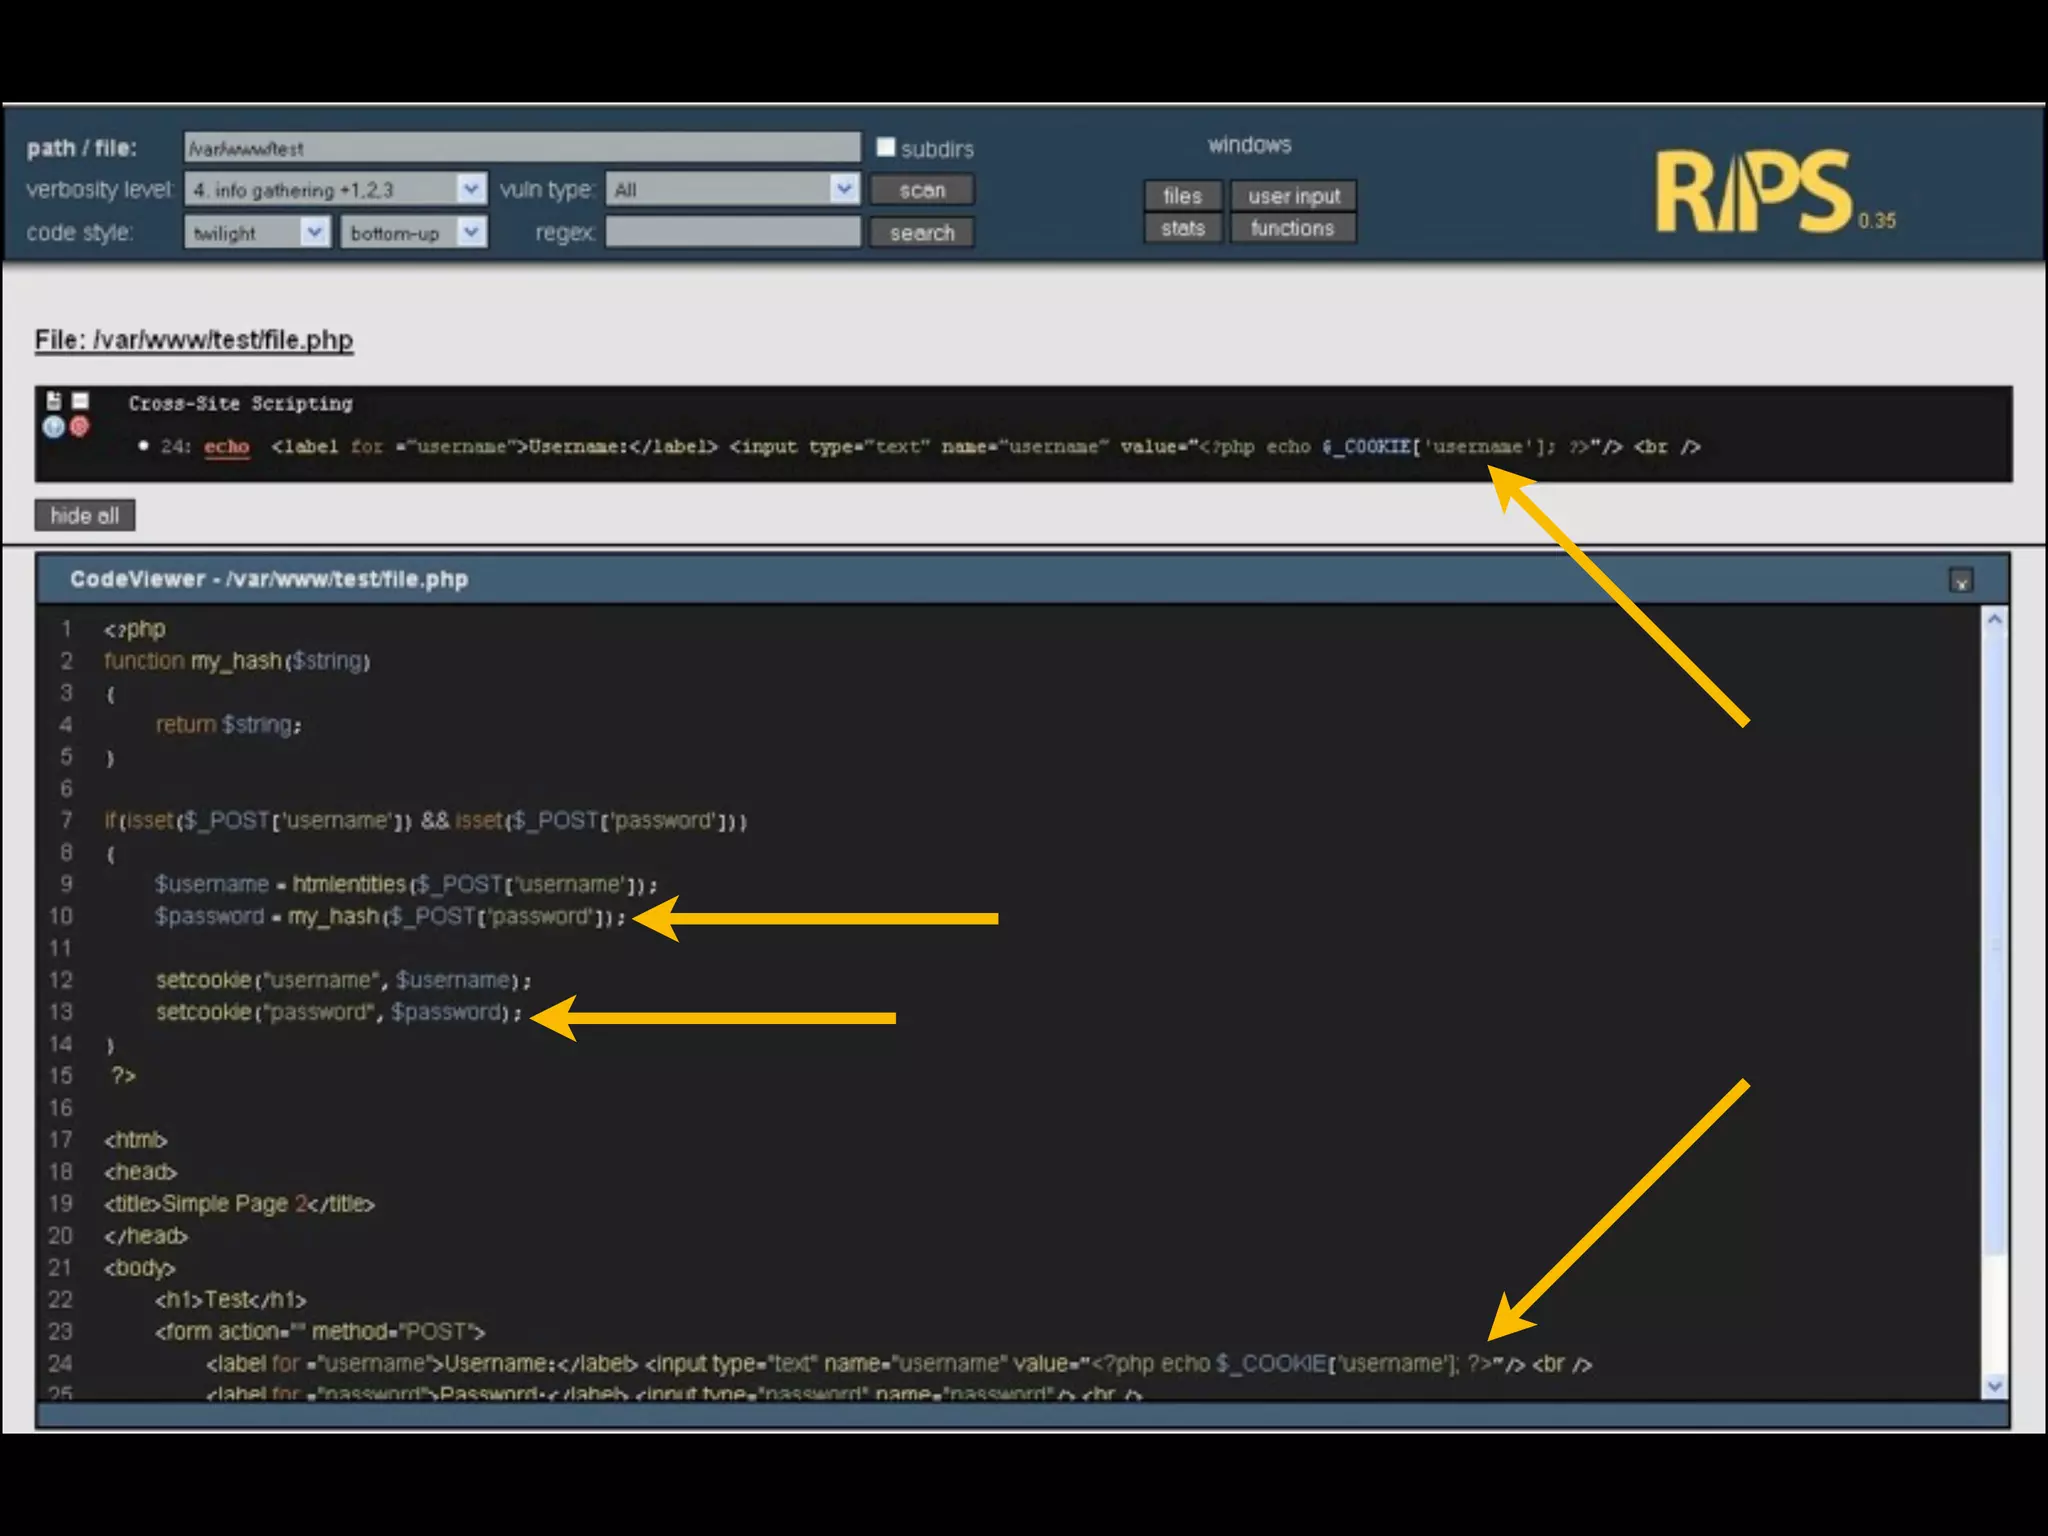Enable the subdirs checkbox

886,147
